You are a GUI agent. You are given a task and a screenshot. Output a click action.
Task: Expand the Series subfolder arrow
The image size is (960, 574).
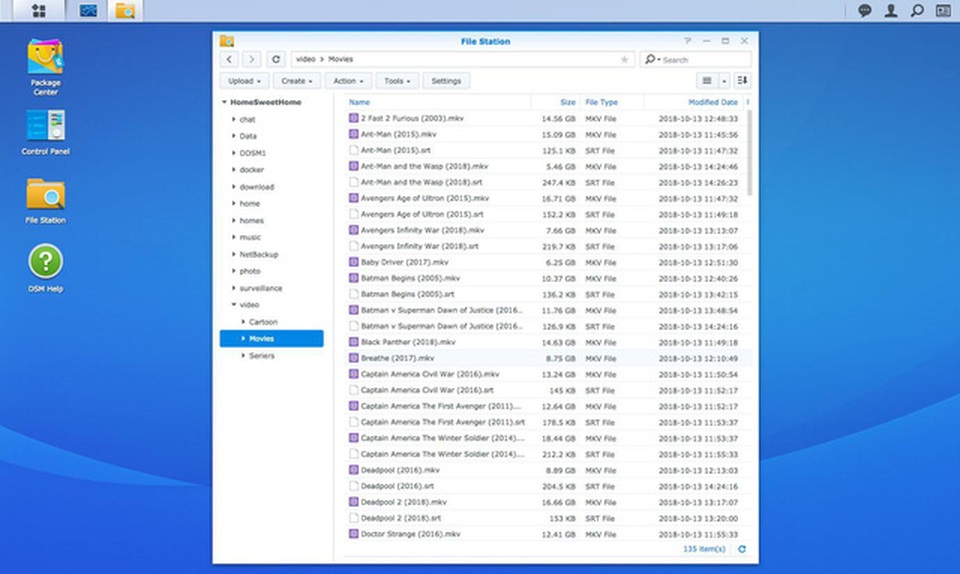pyautogui.click(x=243, y=355)
